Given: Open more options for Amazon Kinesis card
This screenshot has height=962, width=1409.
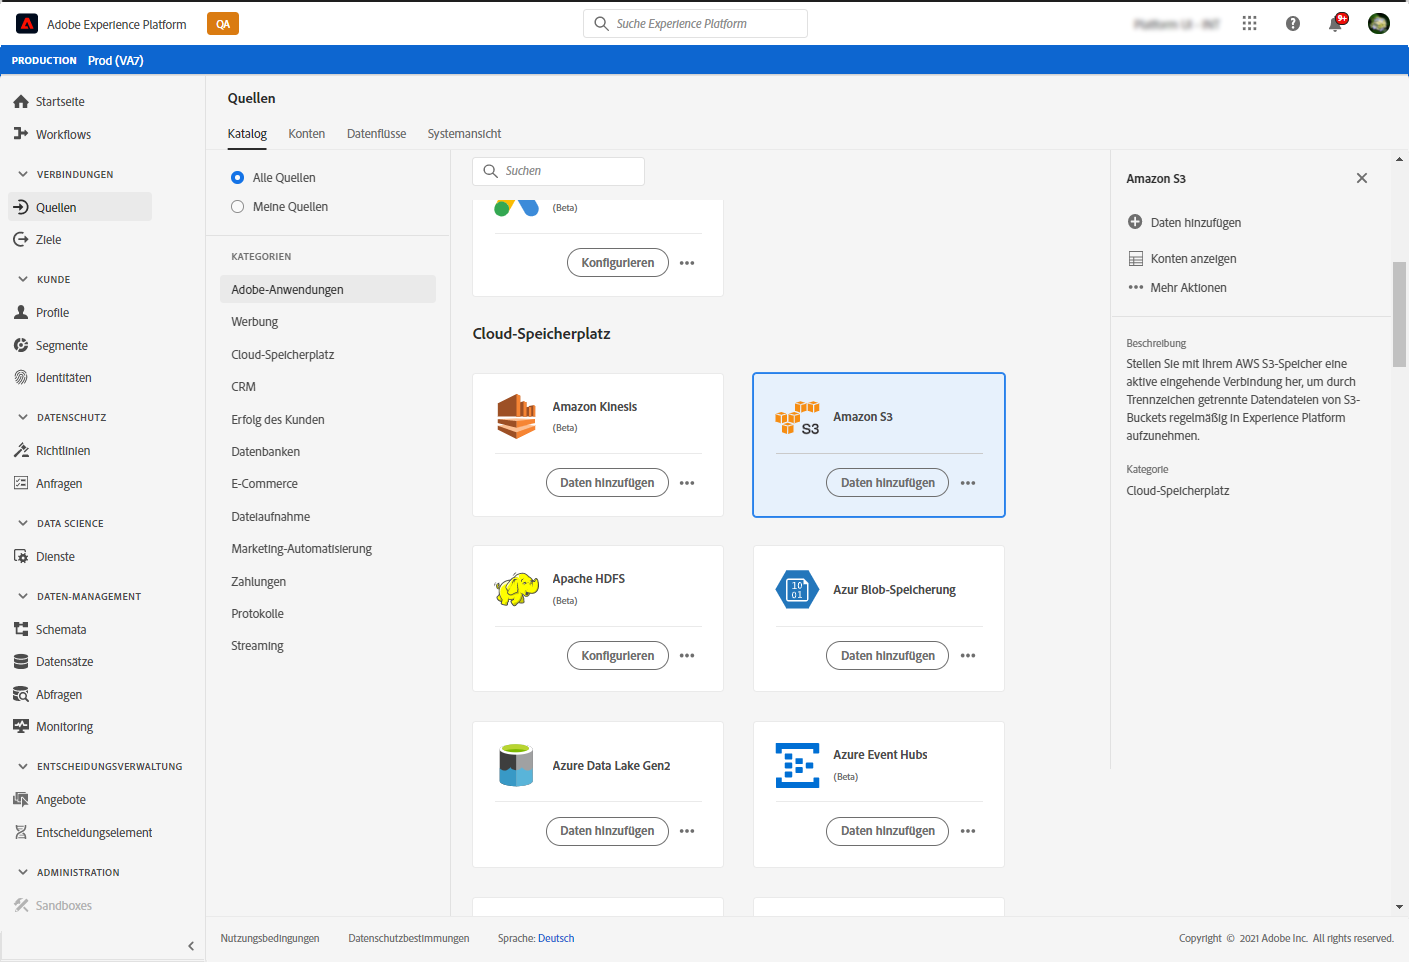Looking at the screenshot, I should pyautogui.click(x=687, y=483).
